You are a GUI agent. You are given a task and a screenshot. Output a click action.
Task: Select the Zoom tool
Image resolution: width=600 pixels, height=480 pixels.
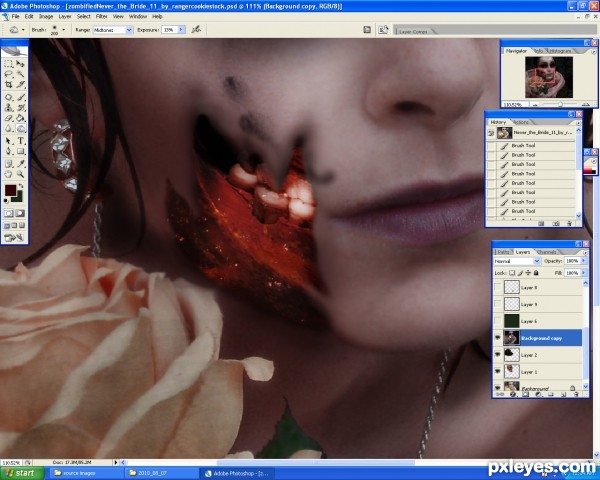coord(20,174)
